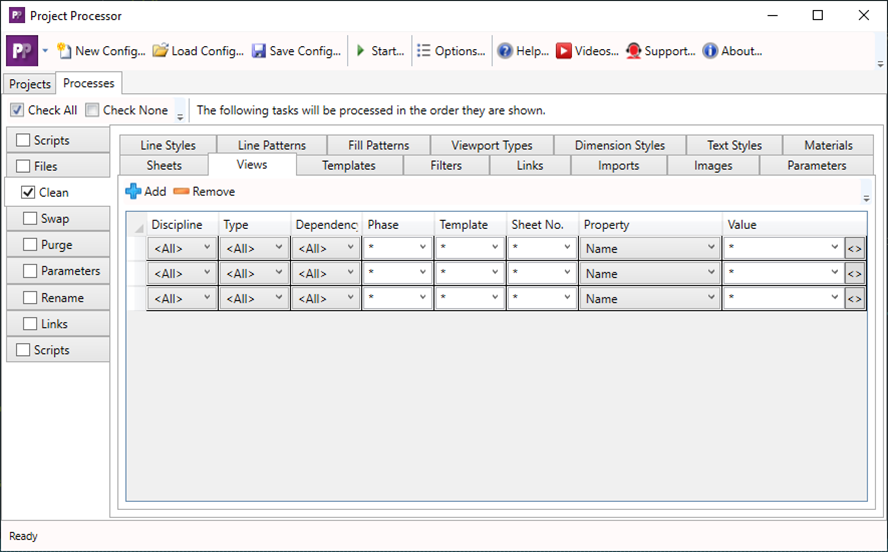Open third row Value dropdown
888x552 pixels.
point(784,298)
